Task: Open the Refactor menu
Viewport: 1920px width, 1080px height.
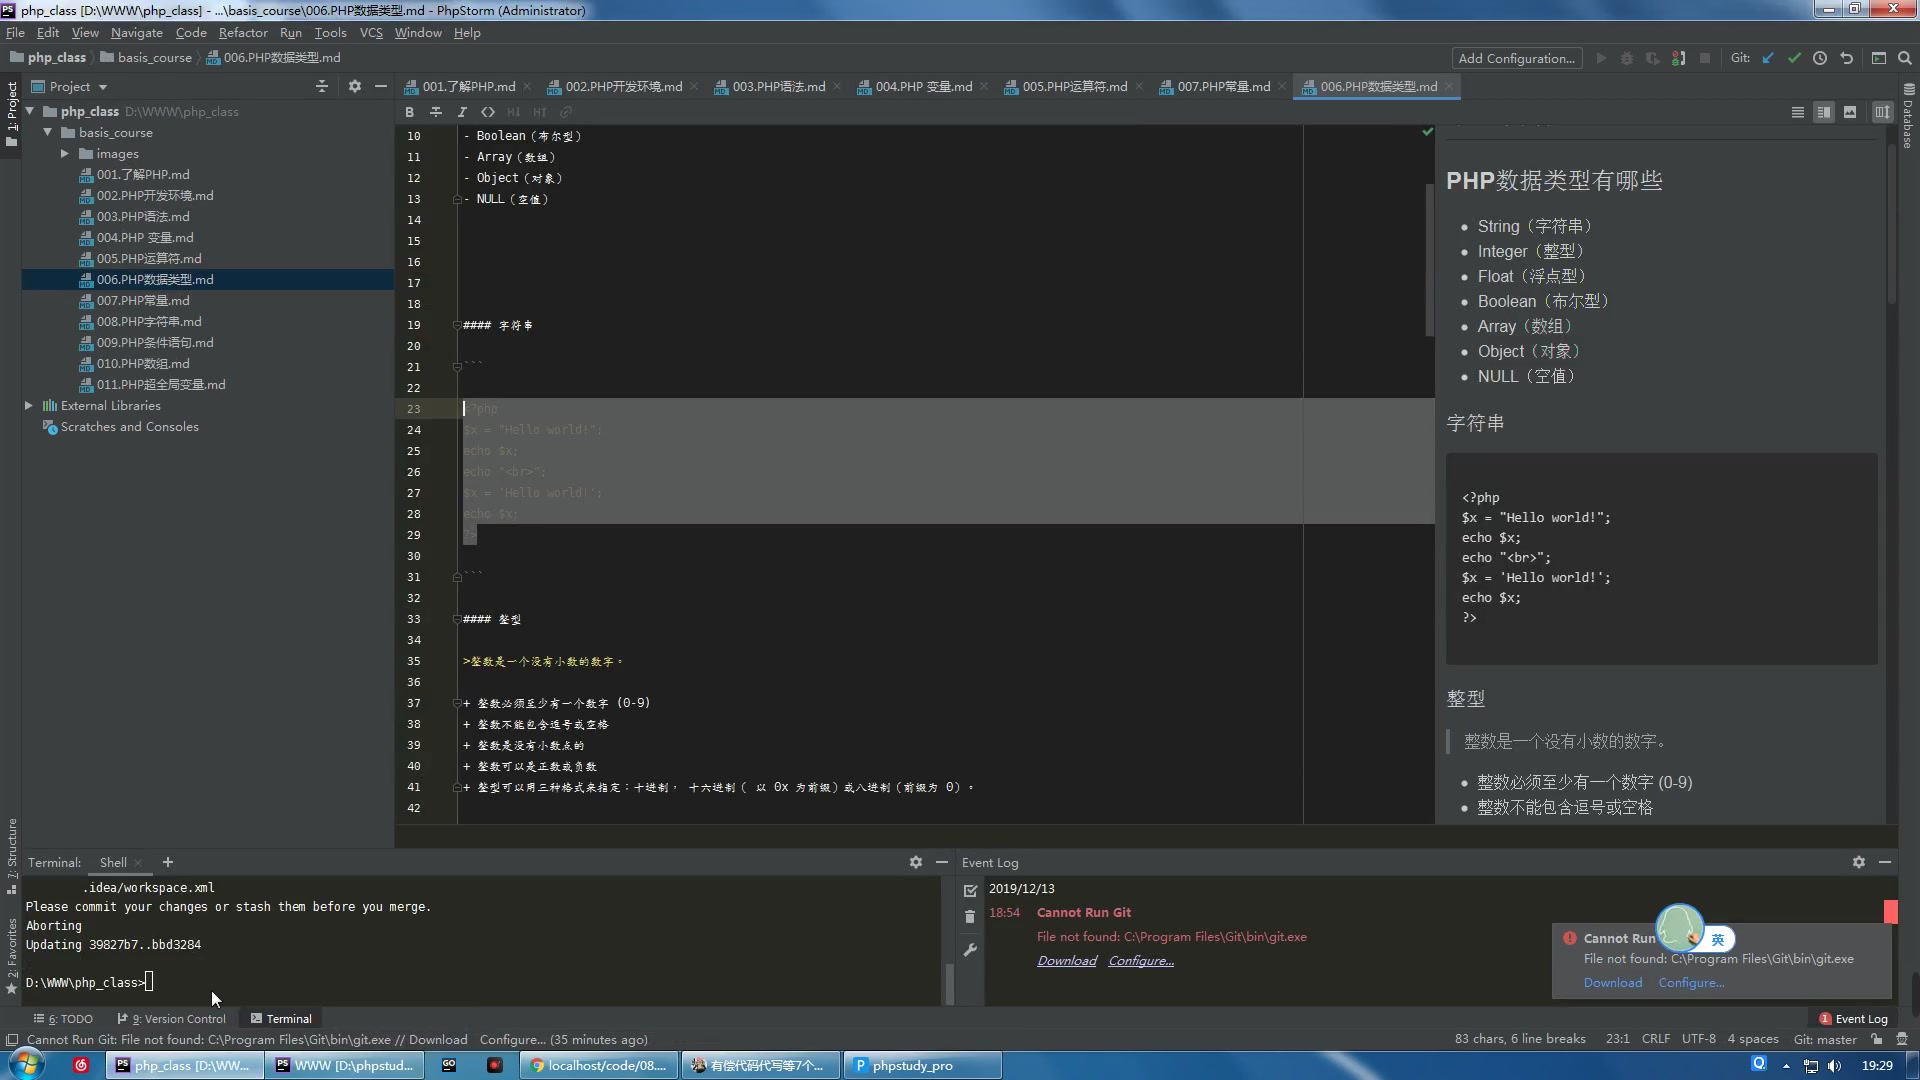Action: point(243,33)
